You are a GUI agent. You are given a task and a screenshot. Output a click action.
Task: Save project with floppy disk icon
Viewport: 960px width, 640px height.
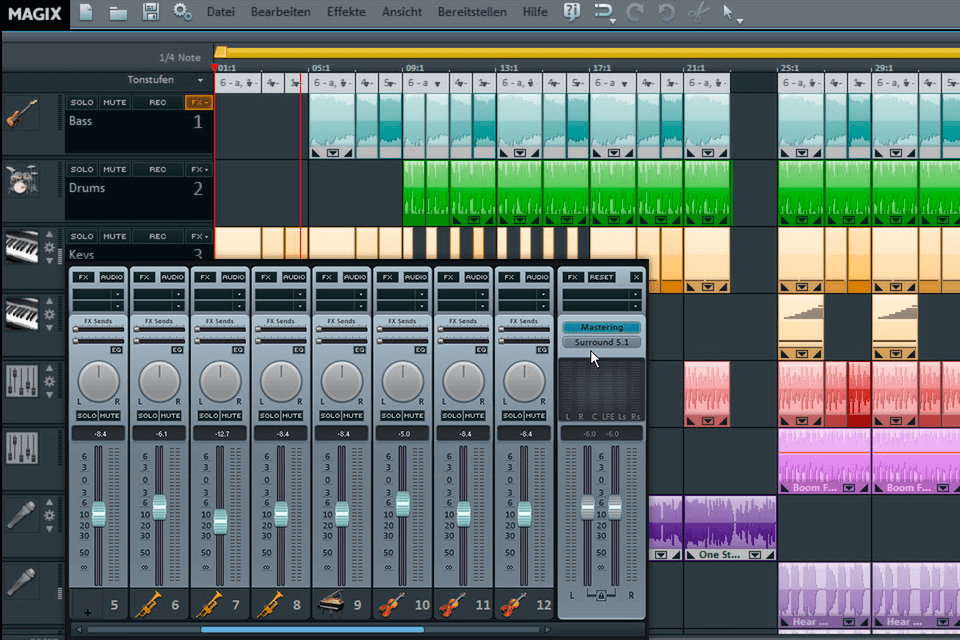tap(151, 12)
